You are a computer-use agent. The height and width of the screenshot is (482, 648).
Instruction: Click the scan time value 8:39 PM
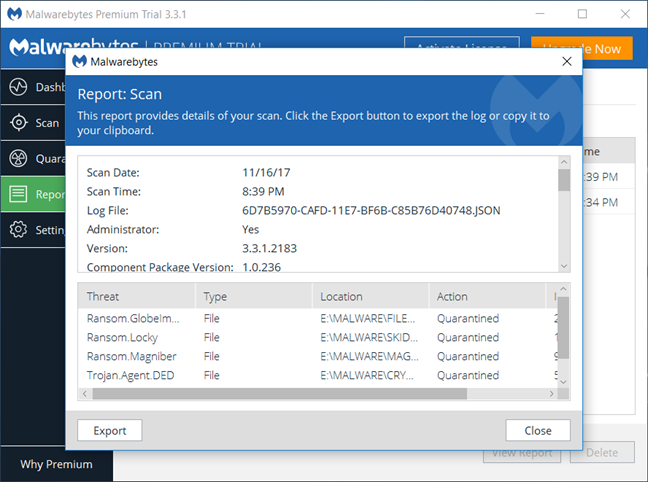coord(263,191)
